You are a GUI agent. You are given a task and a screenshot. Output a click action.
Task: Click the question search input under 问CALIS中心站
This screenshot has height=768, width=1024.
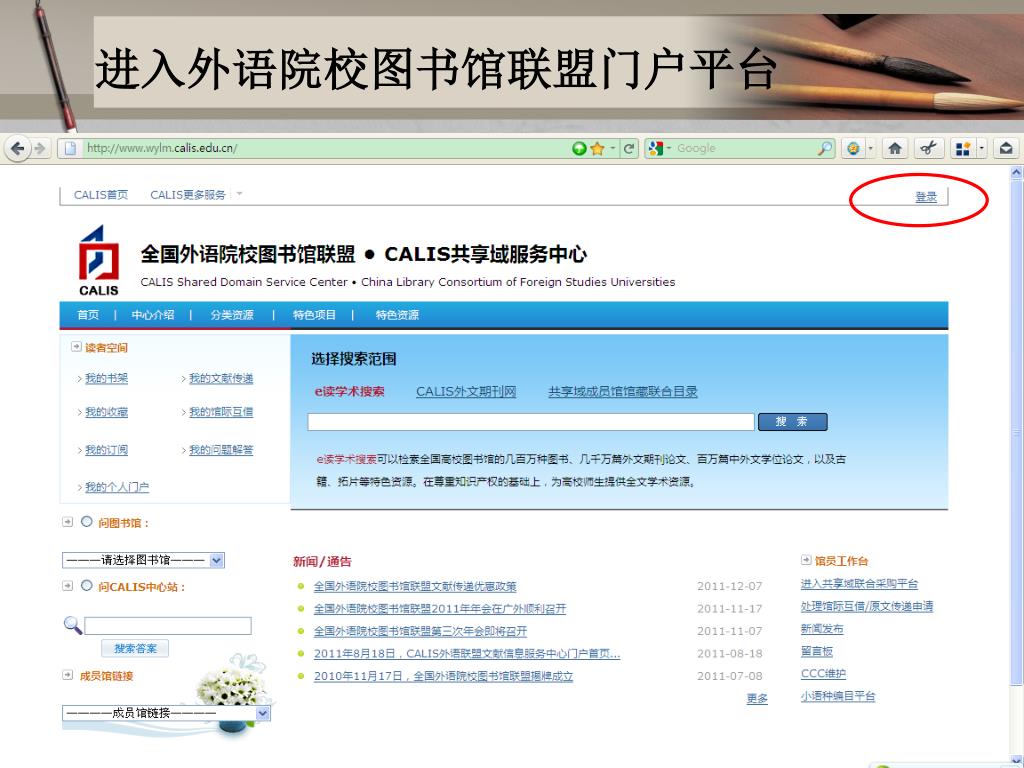168,626
